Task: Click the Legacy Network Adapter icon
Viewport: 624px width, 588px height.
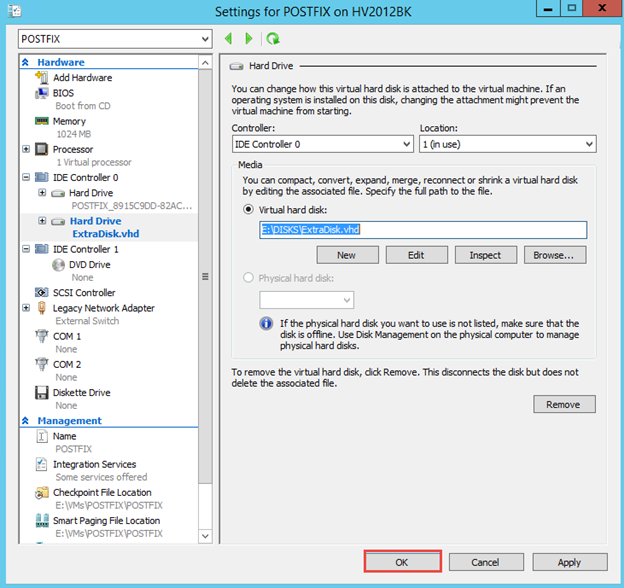Action: 41,308
